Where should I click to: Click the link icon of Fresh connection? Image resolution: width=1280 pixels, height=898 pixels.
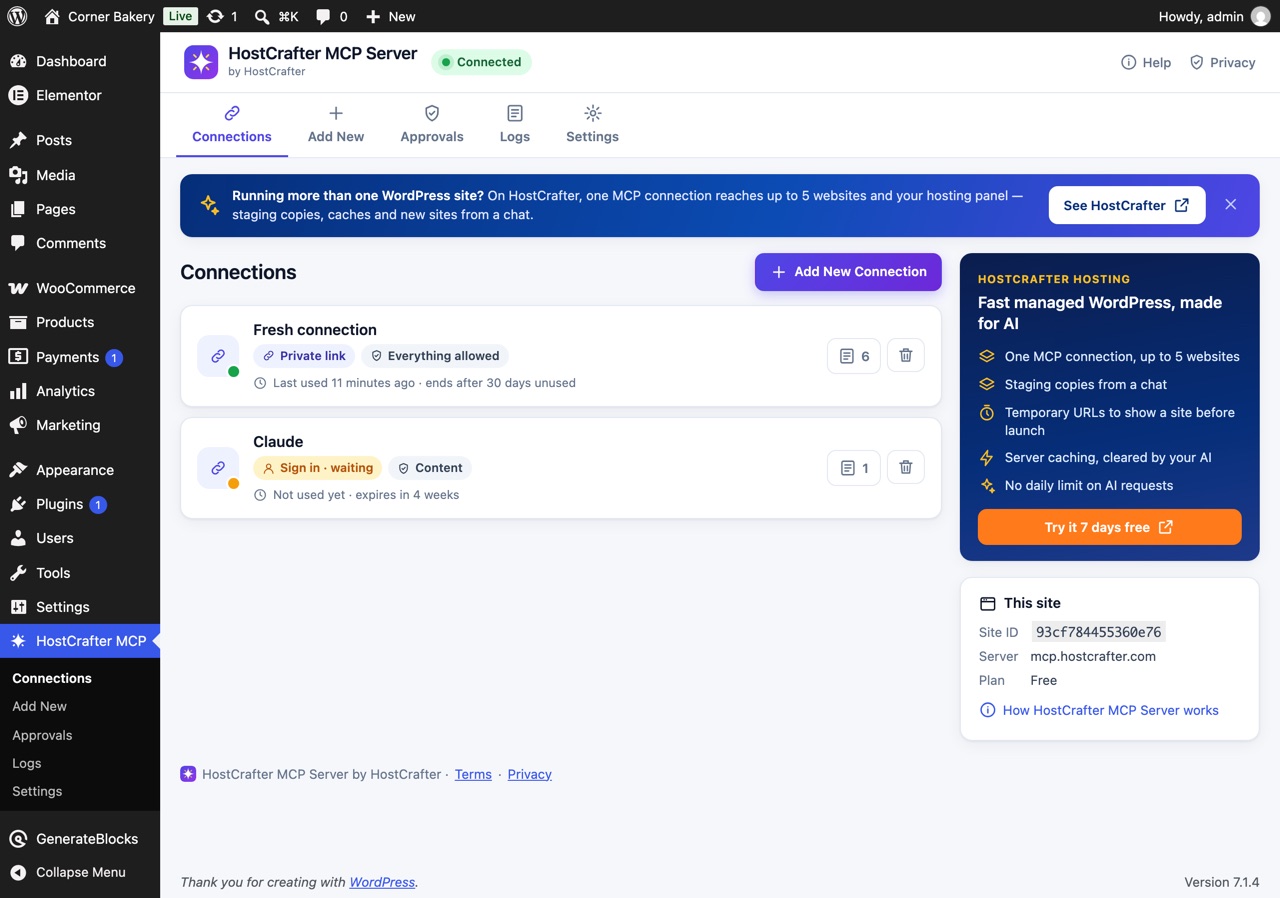click(x=218, y=356)
